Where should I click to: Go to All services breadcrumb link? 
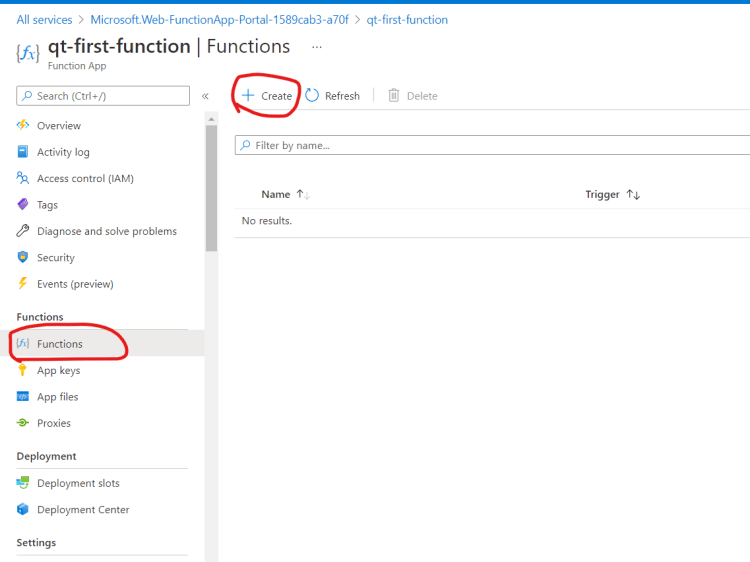(44, 20)
